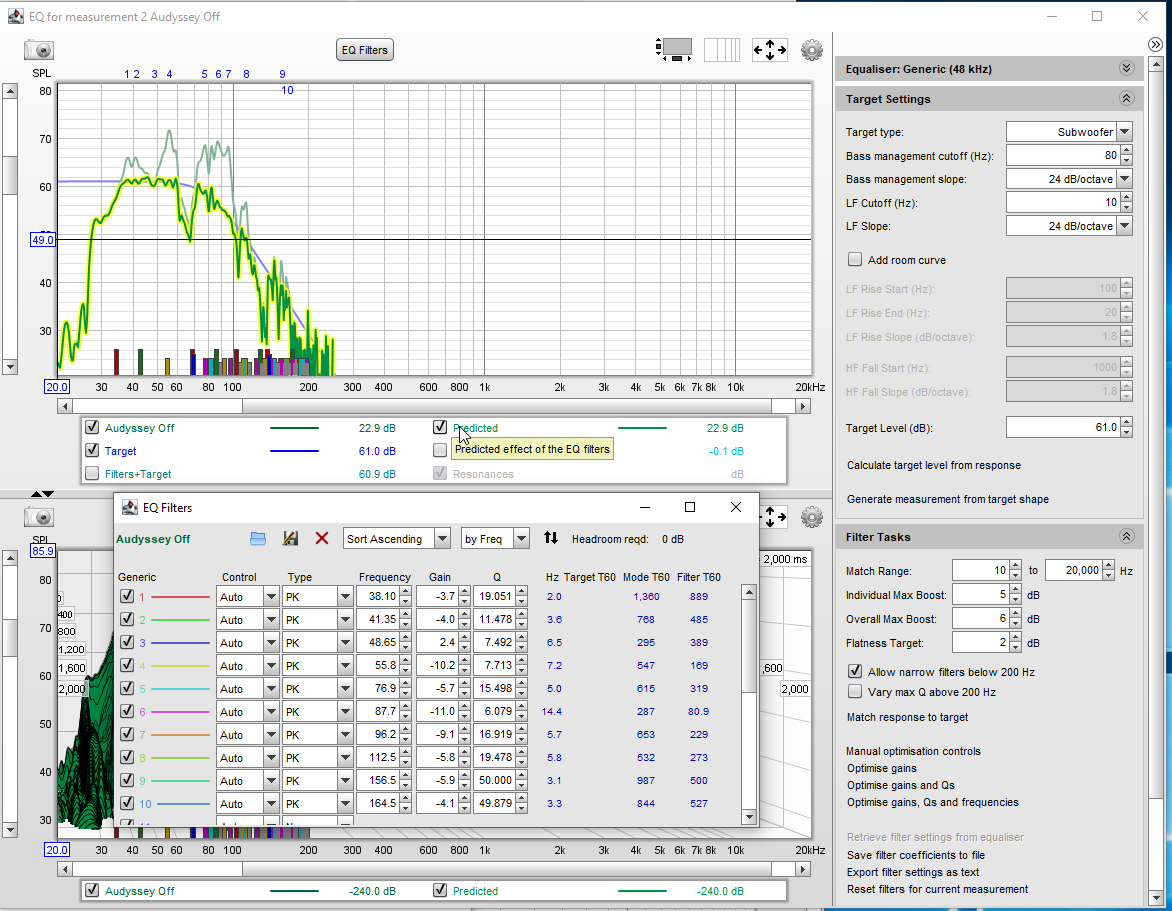Click the Frequency field of filter 3
The width and height of the screenshot is (1172, 911).
pos(378,643)
